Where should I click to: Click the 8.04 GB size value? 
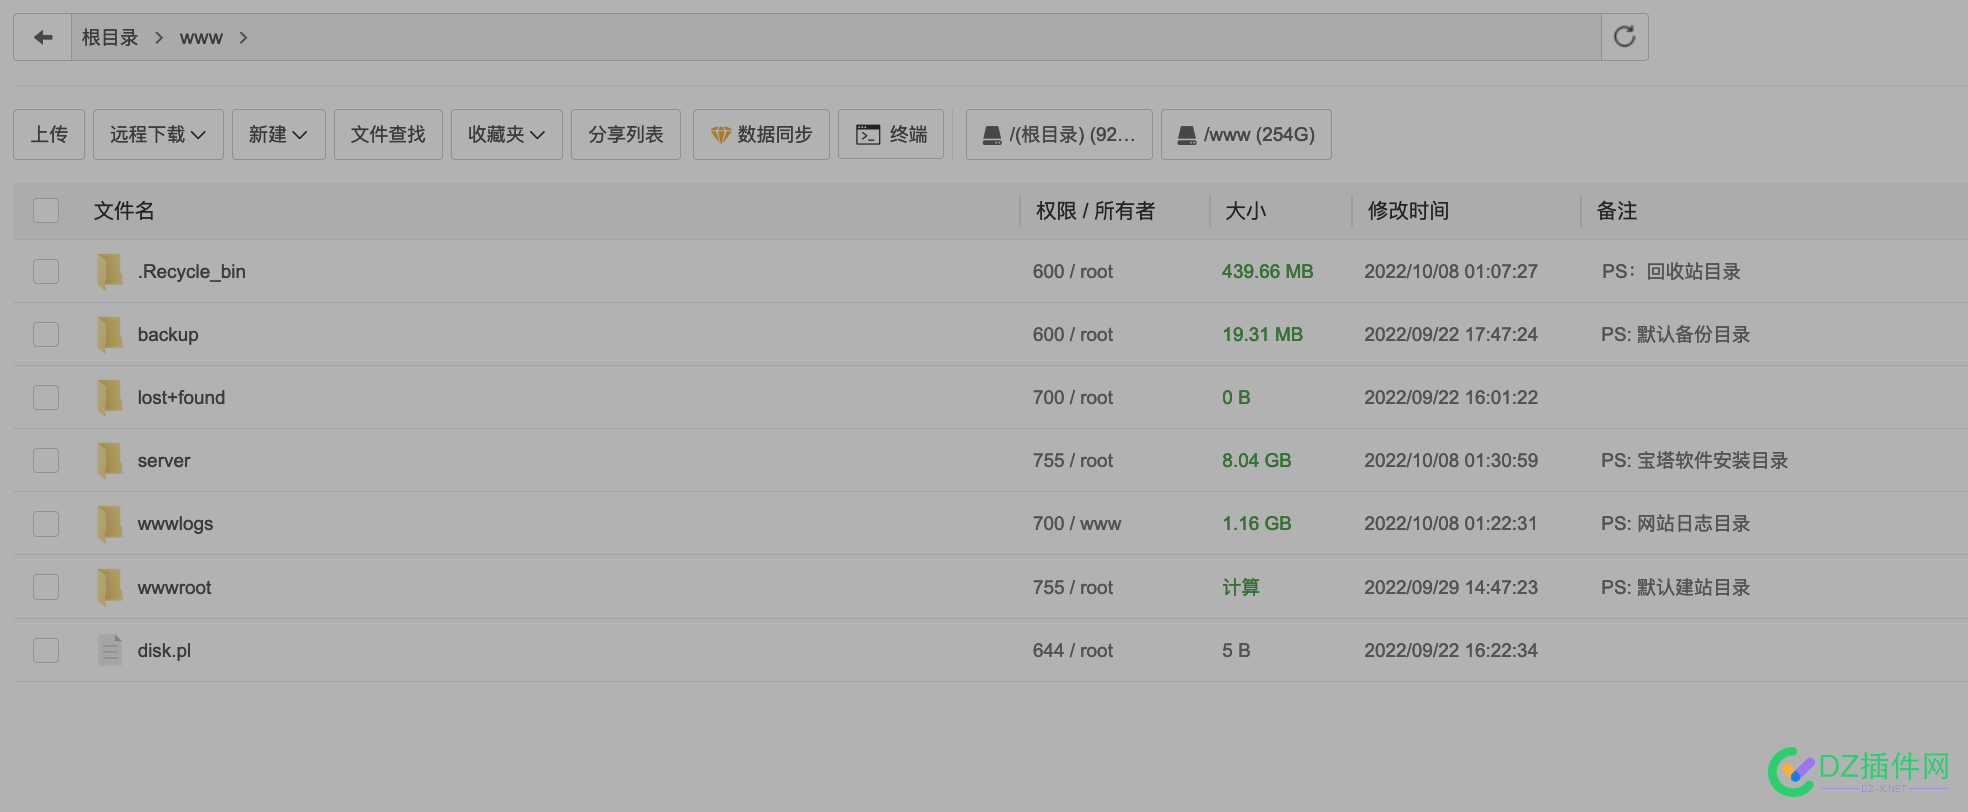coord(1257,460)
